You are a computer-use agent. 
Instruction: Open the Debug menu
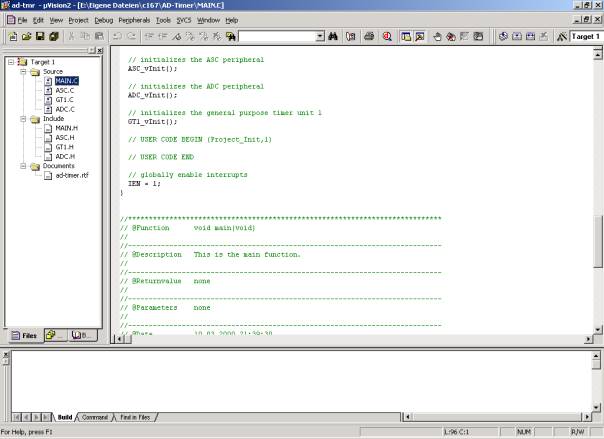104,20
